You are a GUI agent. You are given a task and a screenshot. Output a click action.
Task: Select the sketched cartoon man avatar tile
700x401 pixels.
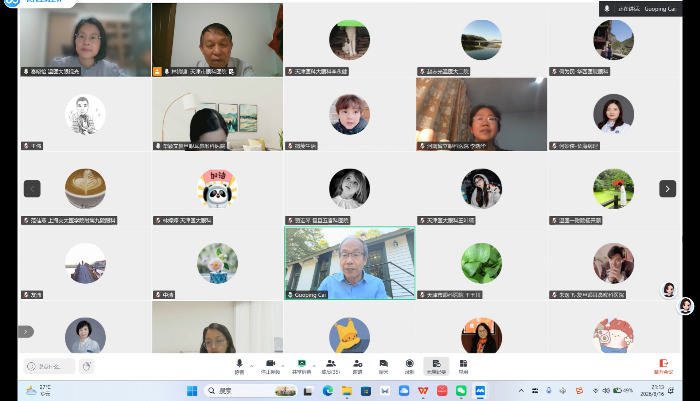(85, 114)
